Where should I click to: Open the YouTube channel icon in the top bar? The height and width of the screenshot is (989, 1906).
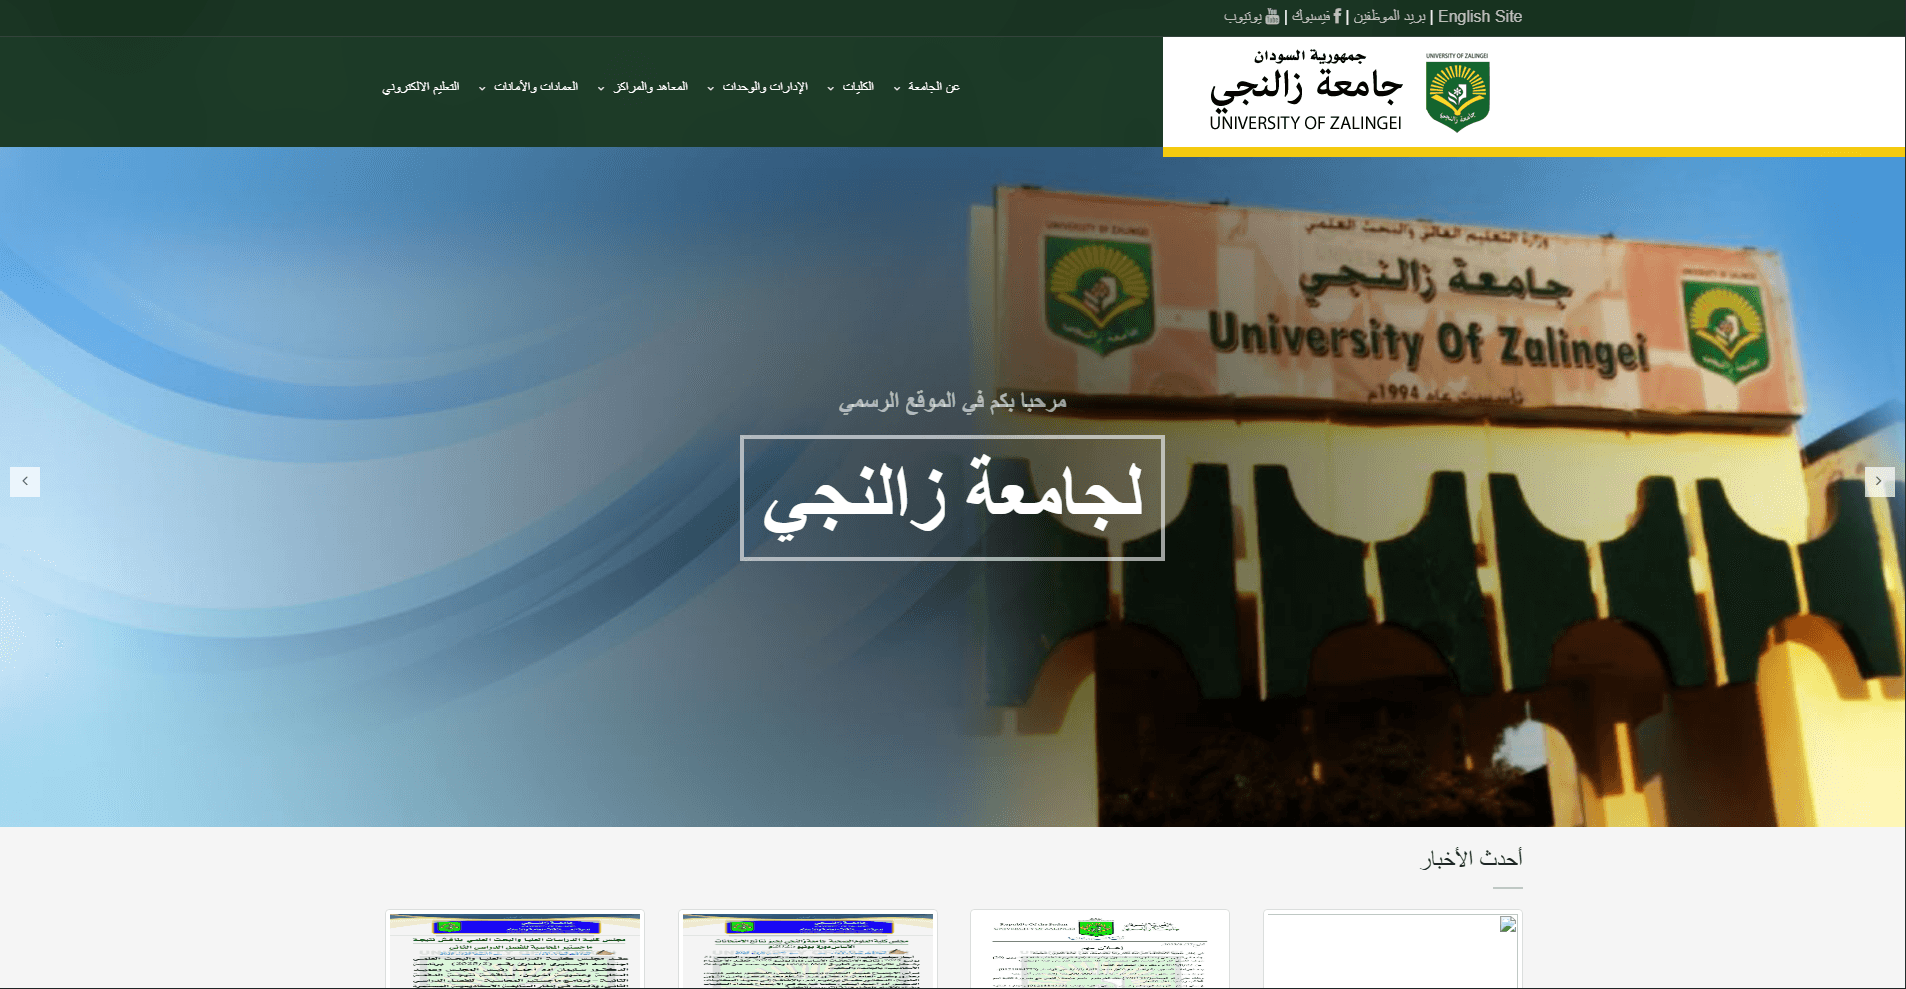coord(1270,15)
